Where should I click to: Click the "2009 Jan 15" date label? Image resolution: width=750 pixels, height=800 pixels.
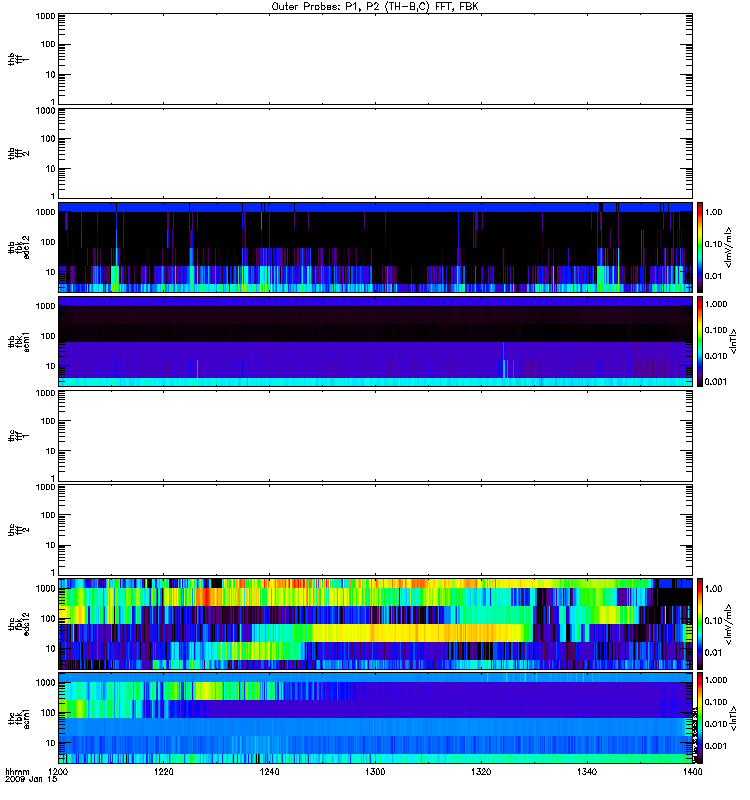coord(31,780)
